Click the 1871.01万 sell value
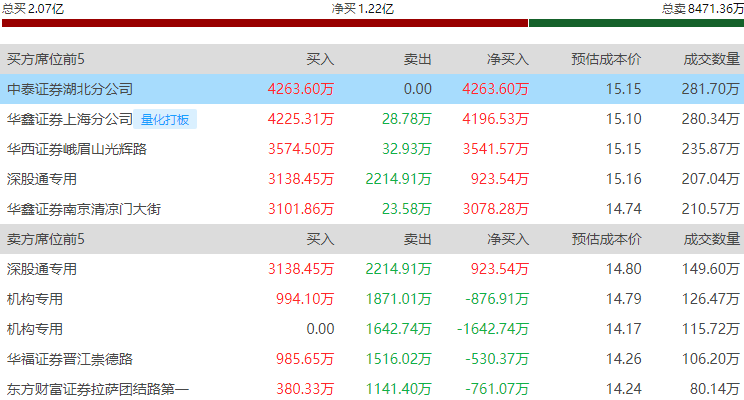Screen dimensions: 744x400 click(x=399, y=299)
